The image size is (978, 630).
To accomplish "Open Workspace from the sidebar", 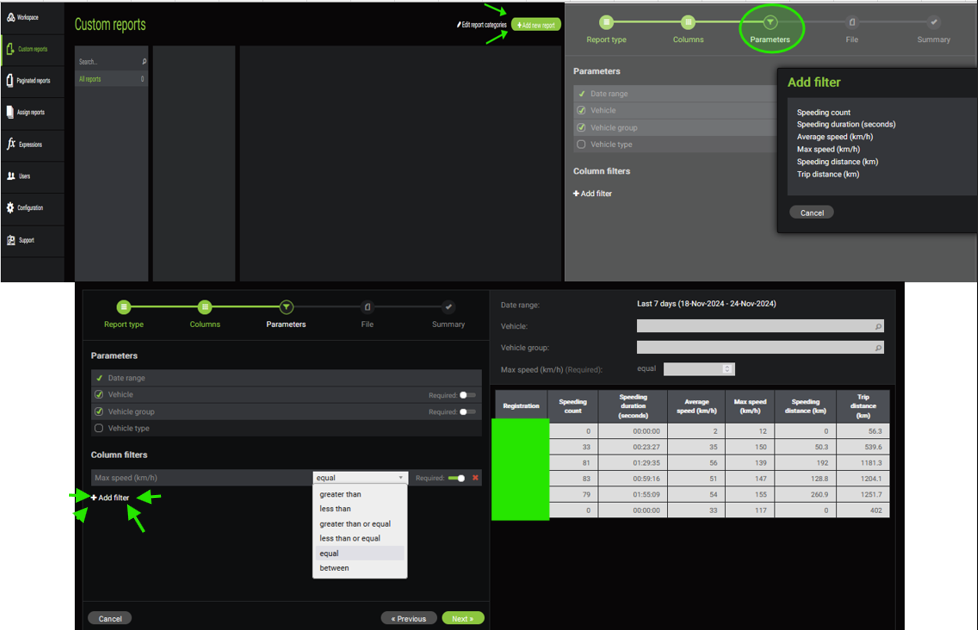I will pos(28,17).
